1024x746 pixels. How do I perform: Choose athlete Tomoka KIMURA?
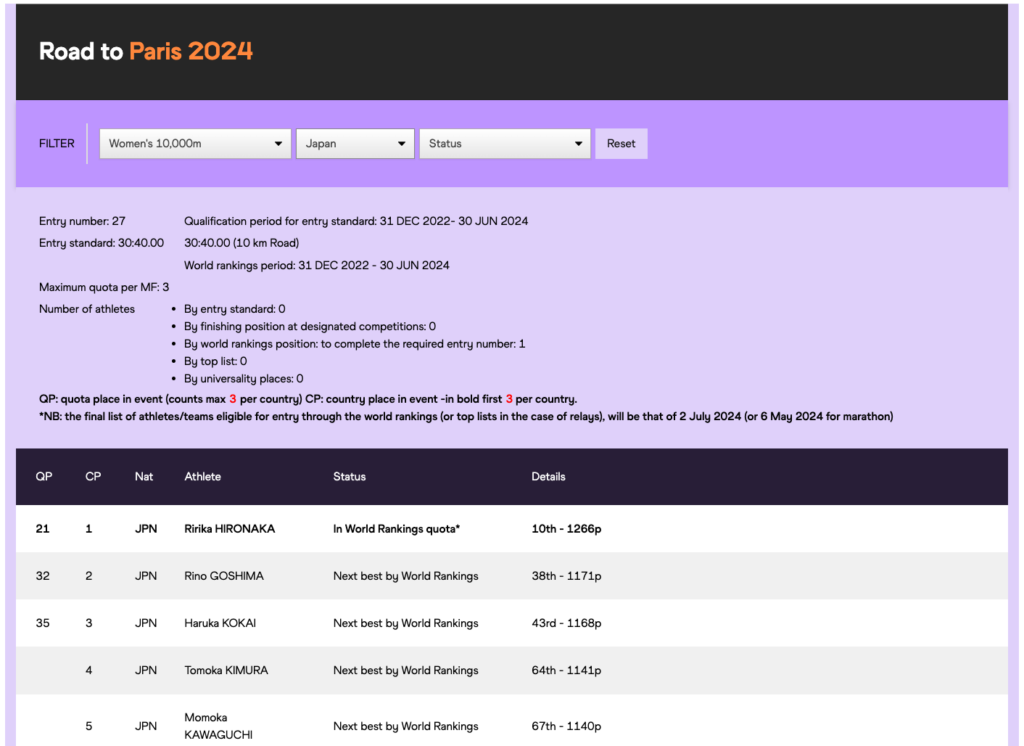coord(226,670)
